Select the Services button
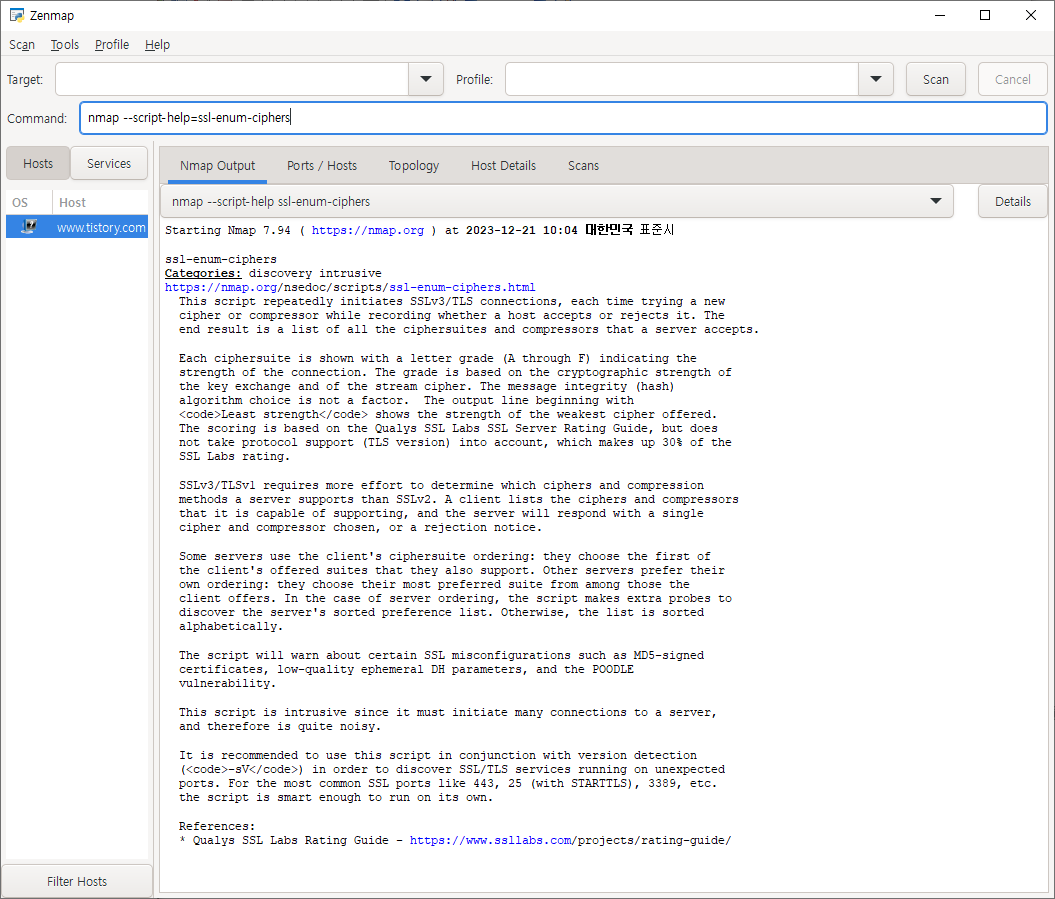1055x899 pixels. click(x=109, y=164)
